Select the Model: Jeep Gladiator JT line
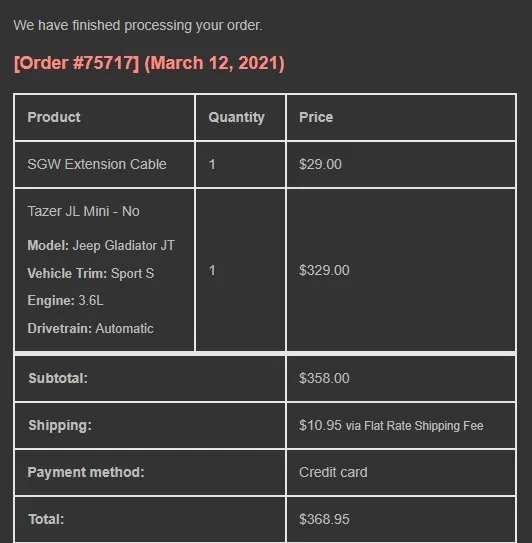This screenshot has height=543, width=532. tap(101, 246)
